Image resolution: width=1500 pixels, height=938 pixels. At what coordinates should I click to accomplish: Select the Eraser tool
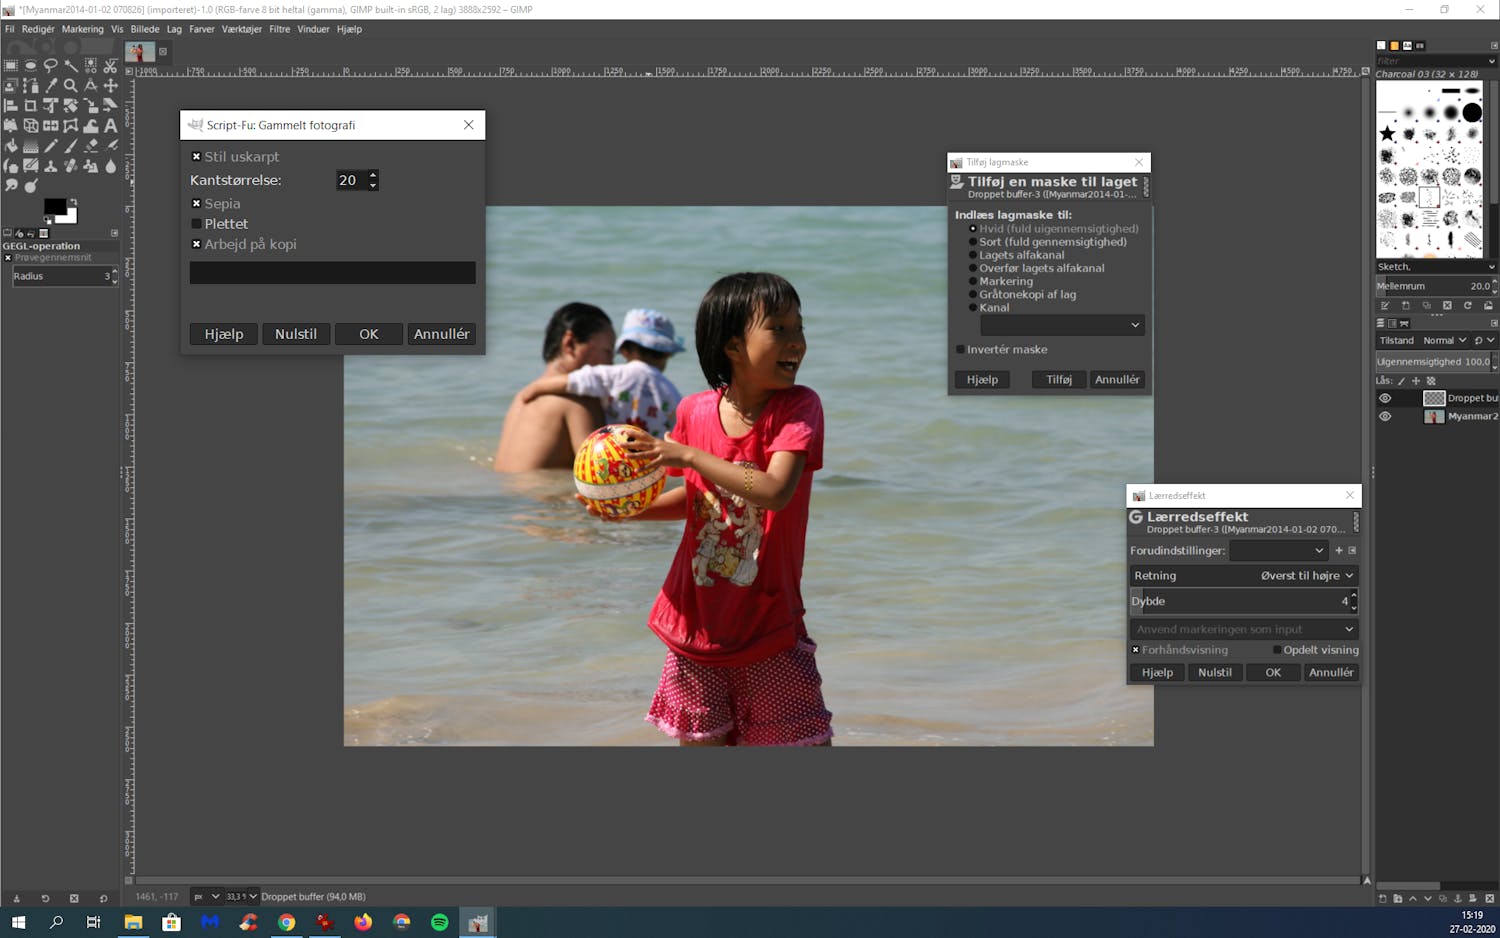click(x=90, y=145)
